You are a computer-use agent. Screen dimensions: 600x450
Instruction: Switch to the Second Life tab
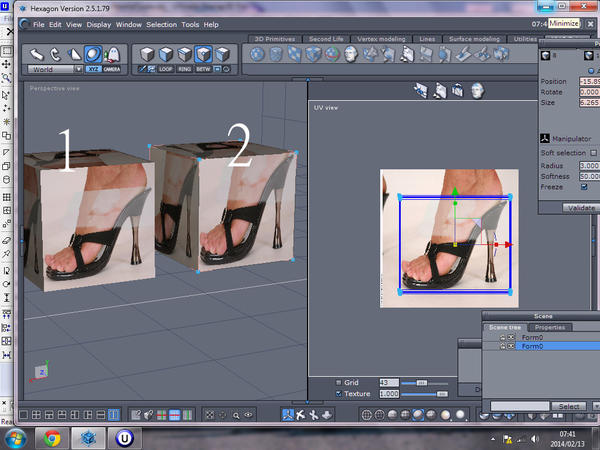tap(326, 39)
